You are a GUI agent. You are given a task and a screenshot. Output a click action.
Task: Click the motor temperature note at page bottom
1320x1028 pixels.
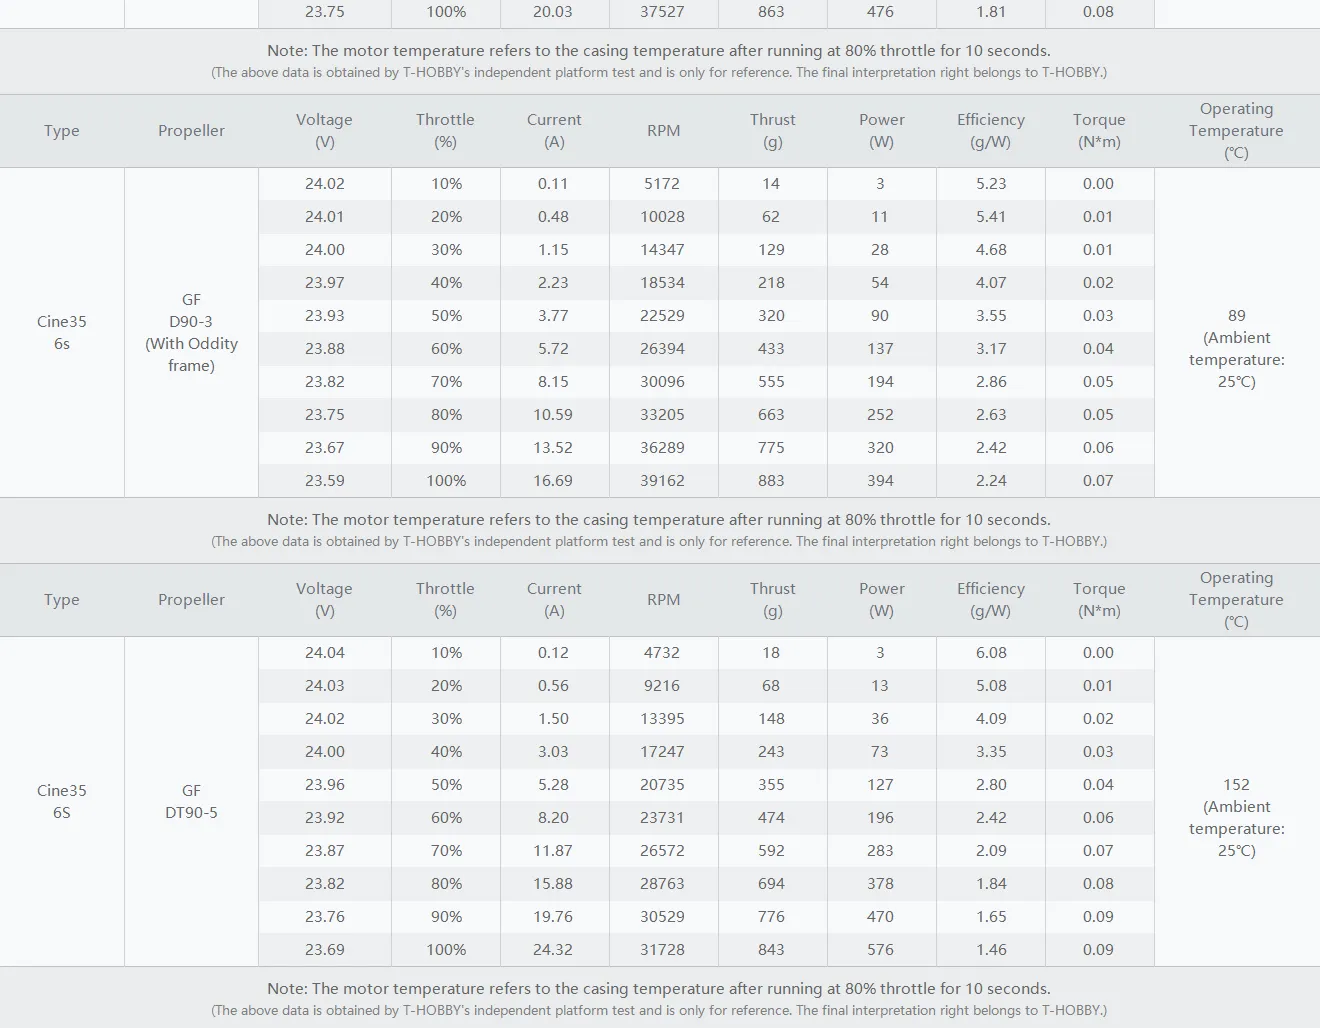coord(658,989)
